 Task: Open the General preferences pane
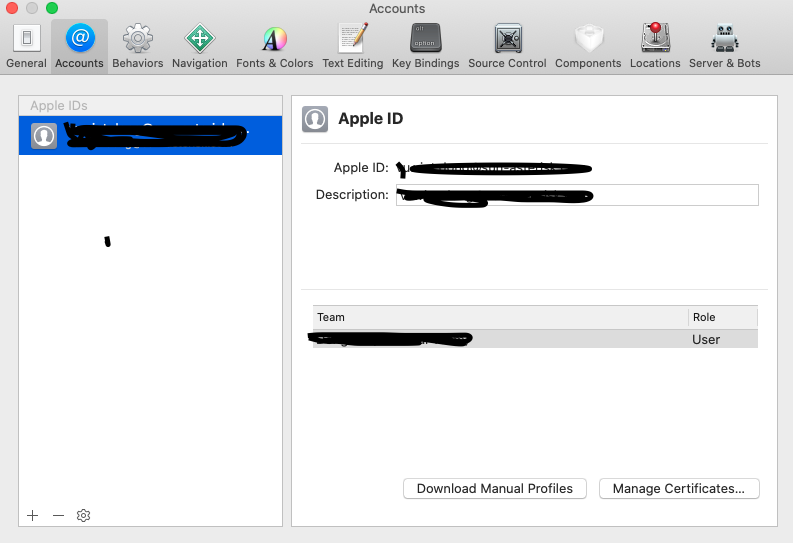(x=26, y=46)
